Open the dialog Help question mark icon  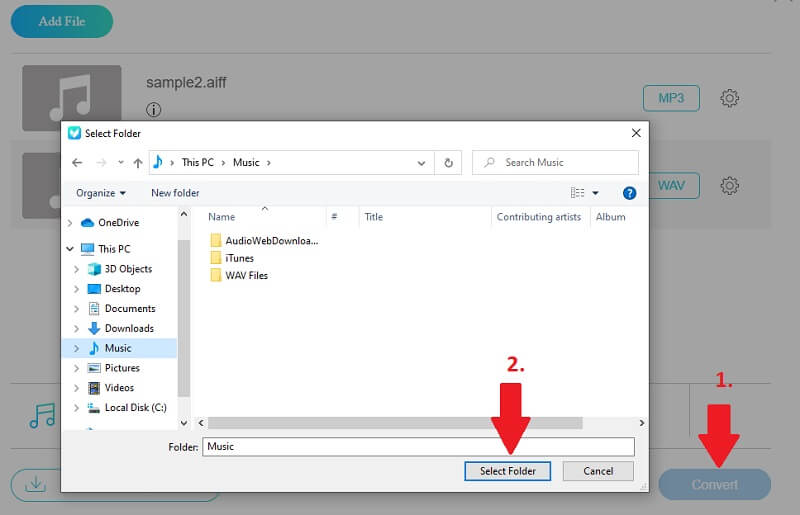(x=629, y=193)
